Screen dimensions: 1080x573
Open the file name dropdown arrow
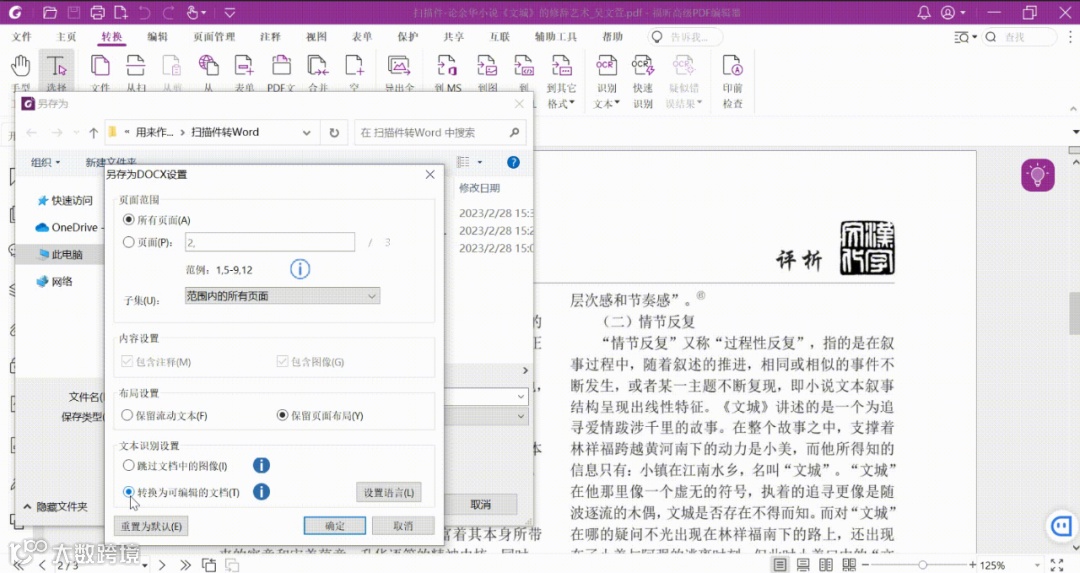point(521,396)
